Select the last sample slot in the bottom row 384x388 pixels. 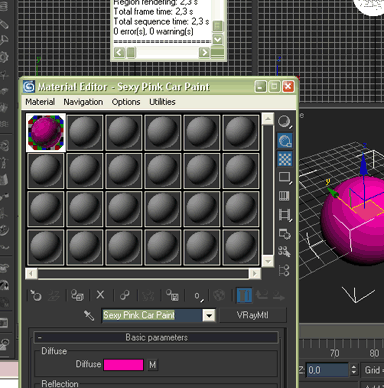(241, 247)
